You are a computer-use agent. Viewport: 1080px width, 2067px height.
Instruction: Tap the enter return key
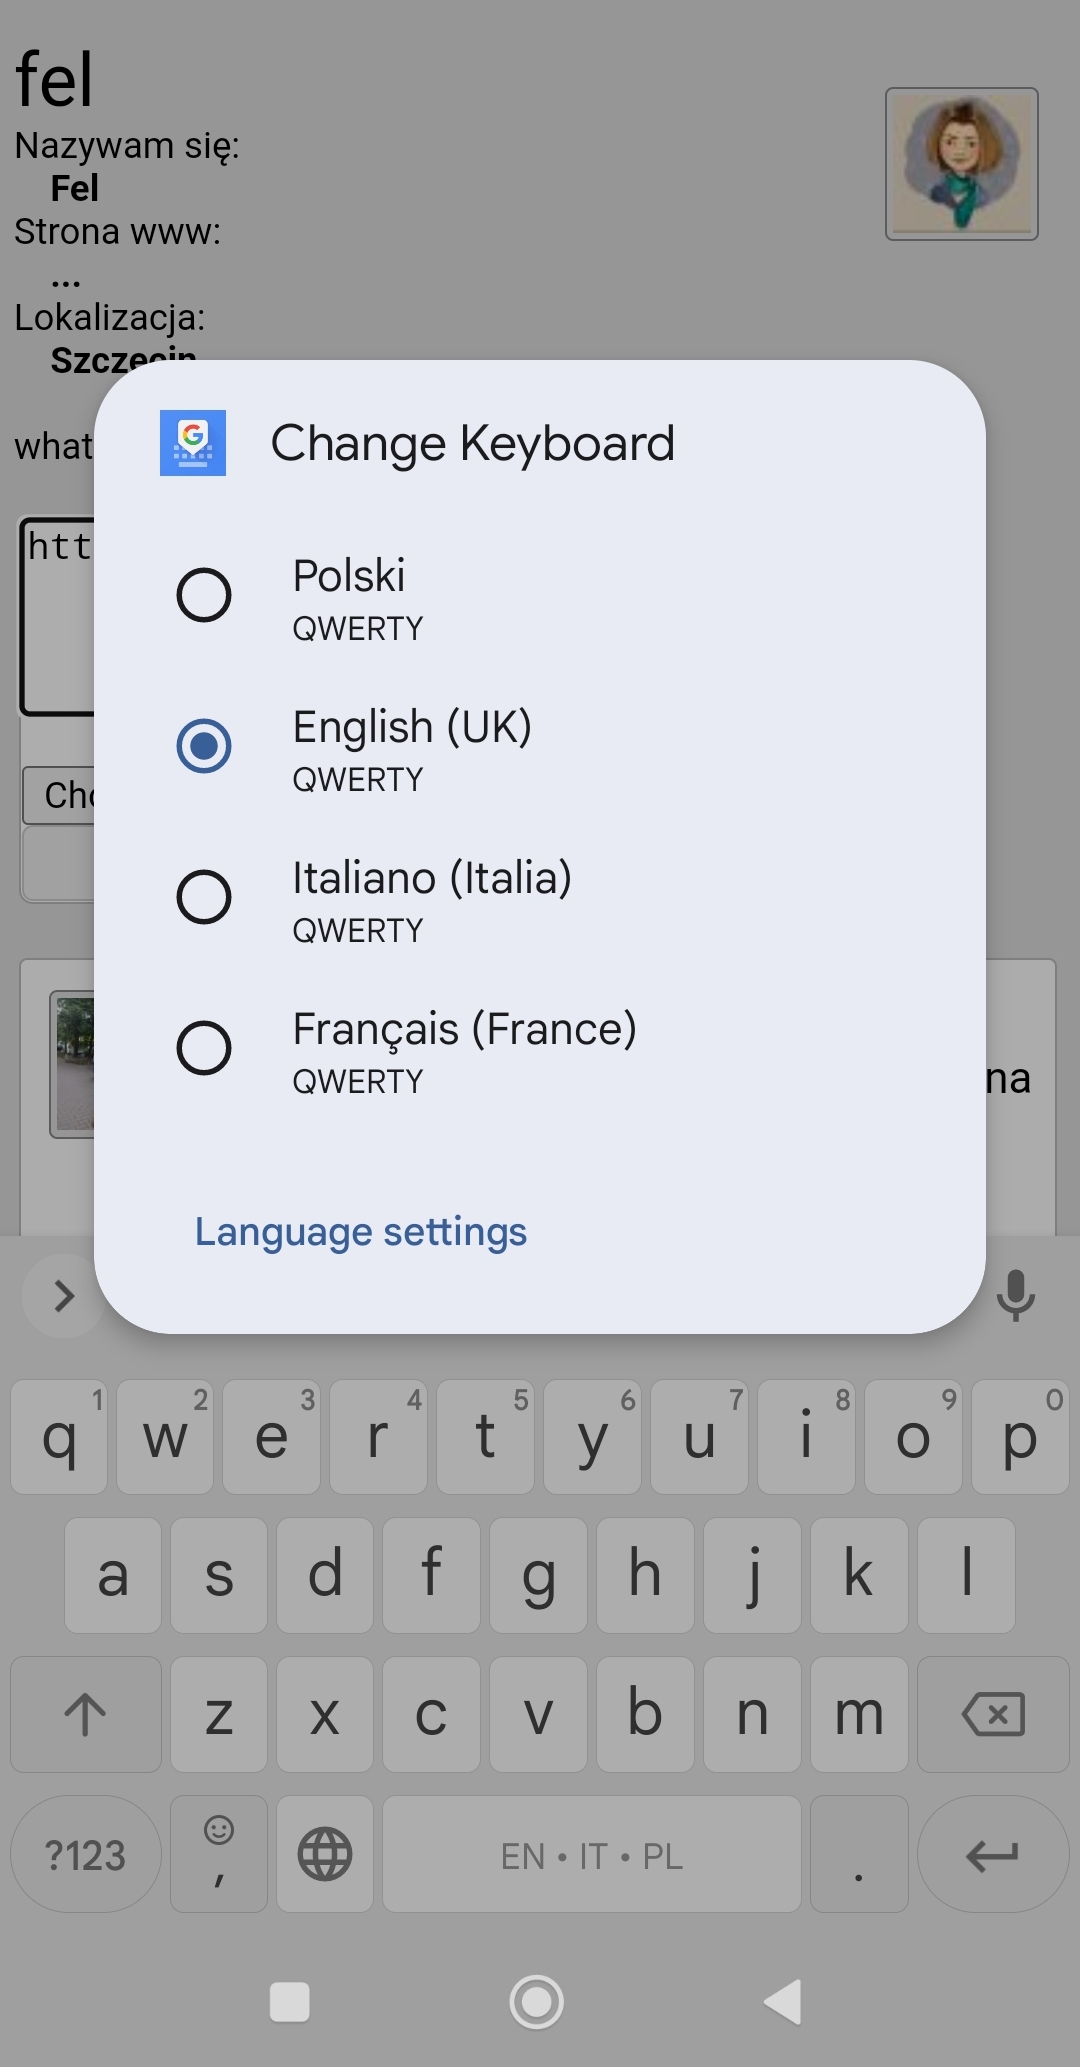992,1856
